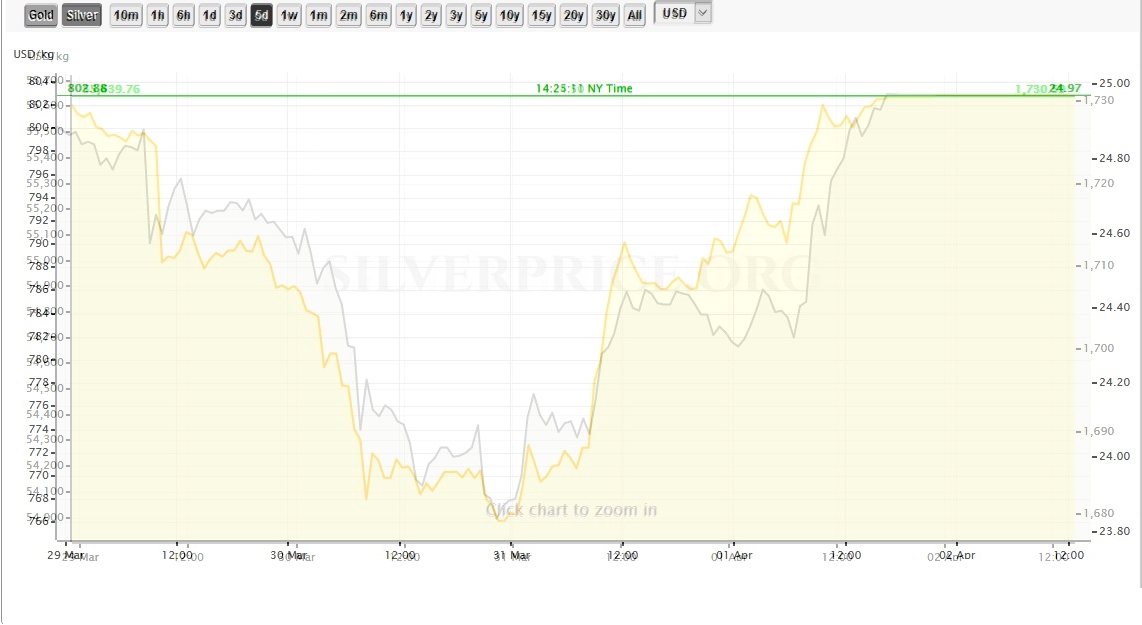The image size is (1142, 625).
Task: Pick the 3d range button
Action: tap(235, 15)
